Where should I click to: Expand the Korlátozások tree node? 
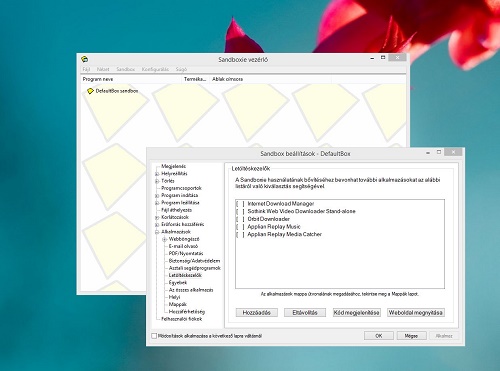(x=157, y=217)
